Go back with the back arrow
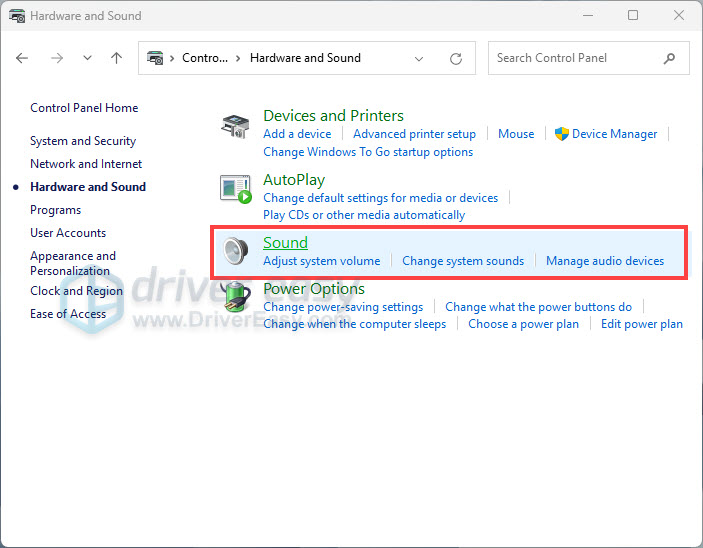 tap(22, 58)
